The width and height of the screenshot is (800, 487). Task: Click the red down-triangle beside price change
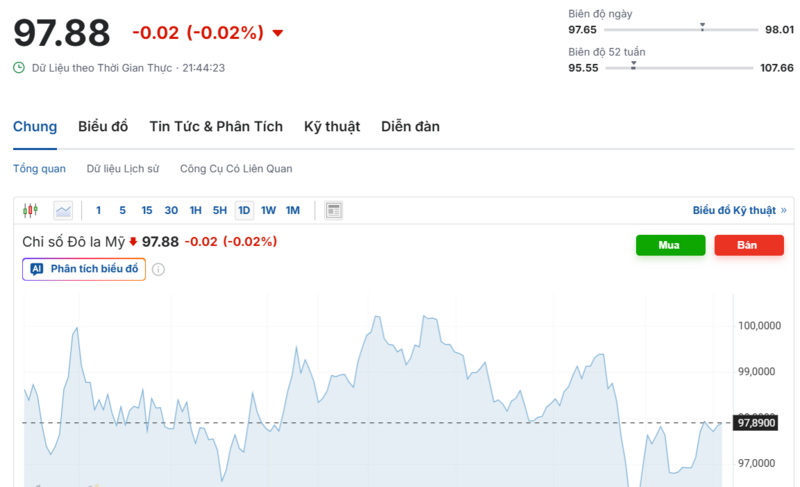278,33
